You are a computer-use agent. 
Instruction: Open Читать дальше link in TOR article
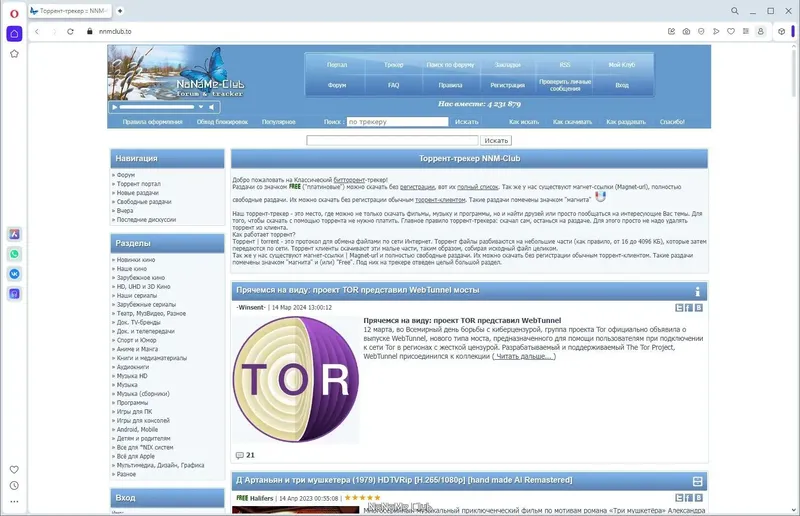523,356
